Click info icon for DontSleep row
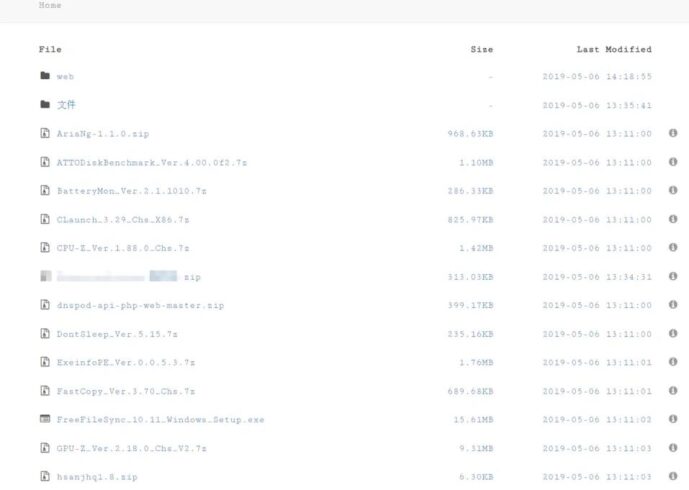Viewport: 689px width, 490px height. click(673, 334)
